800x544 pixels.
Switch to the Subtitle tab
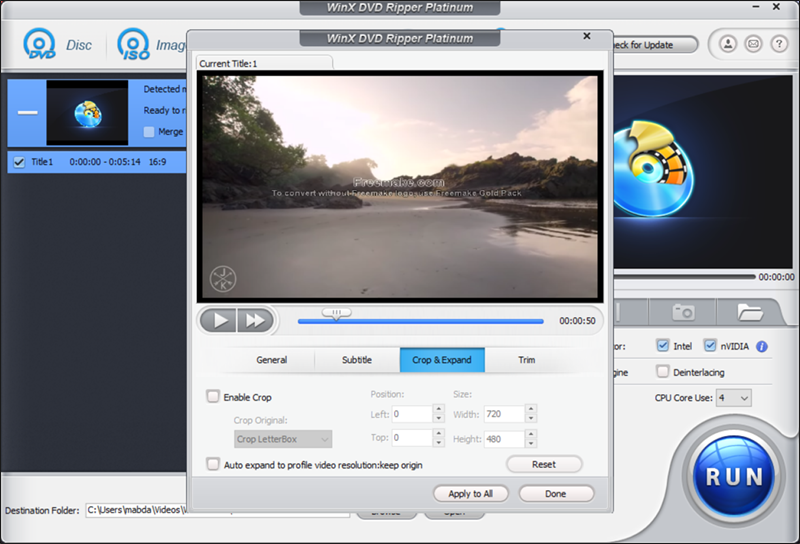pyautogui.click(x=357, y=360)
